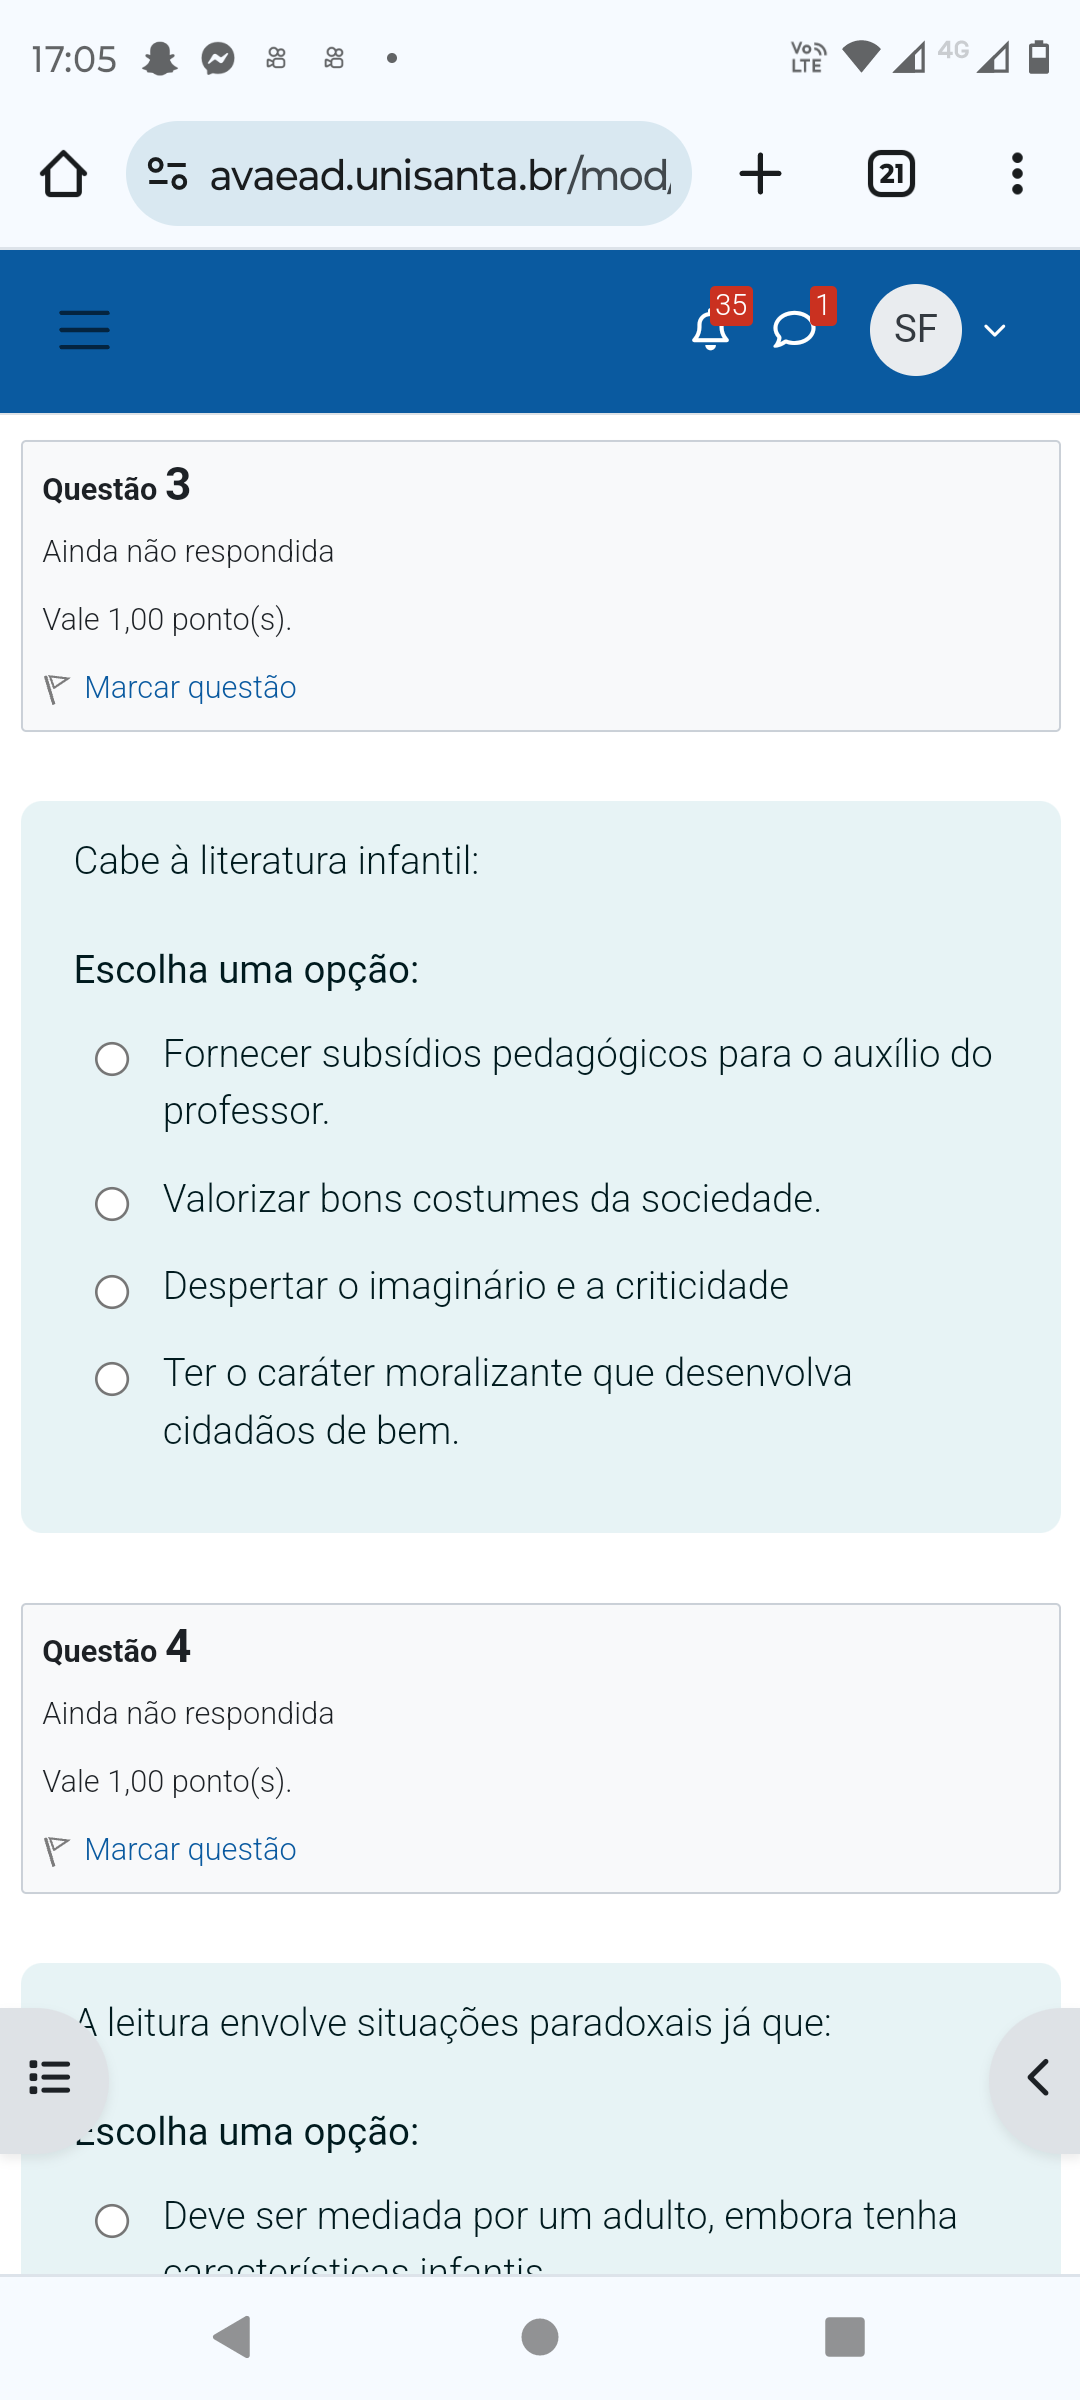Select 'Valorizar bons costumes da sociedade' option

(x=112, y=1204)
